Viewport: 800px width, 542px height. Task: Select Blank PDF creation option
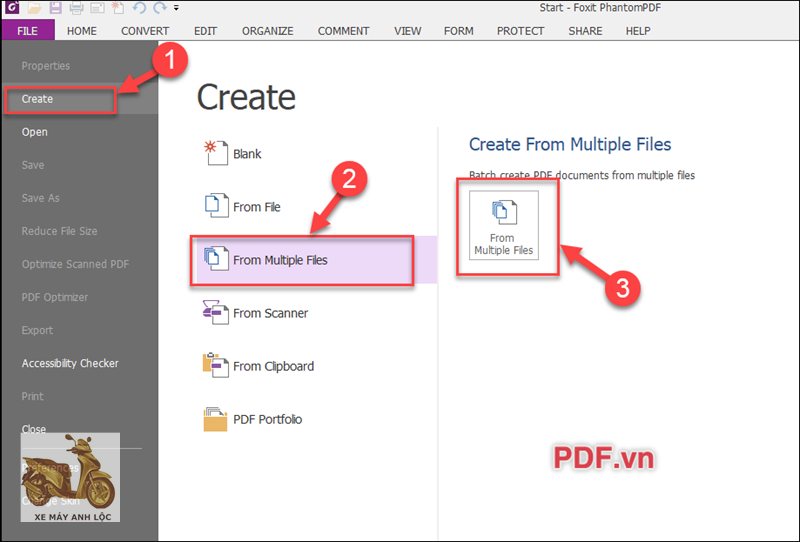pos(246,154)
